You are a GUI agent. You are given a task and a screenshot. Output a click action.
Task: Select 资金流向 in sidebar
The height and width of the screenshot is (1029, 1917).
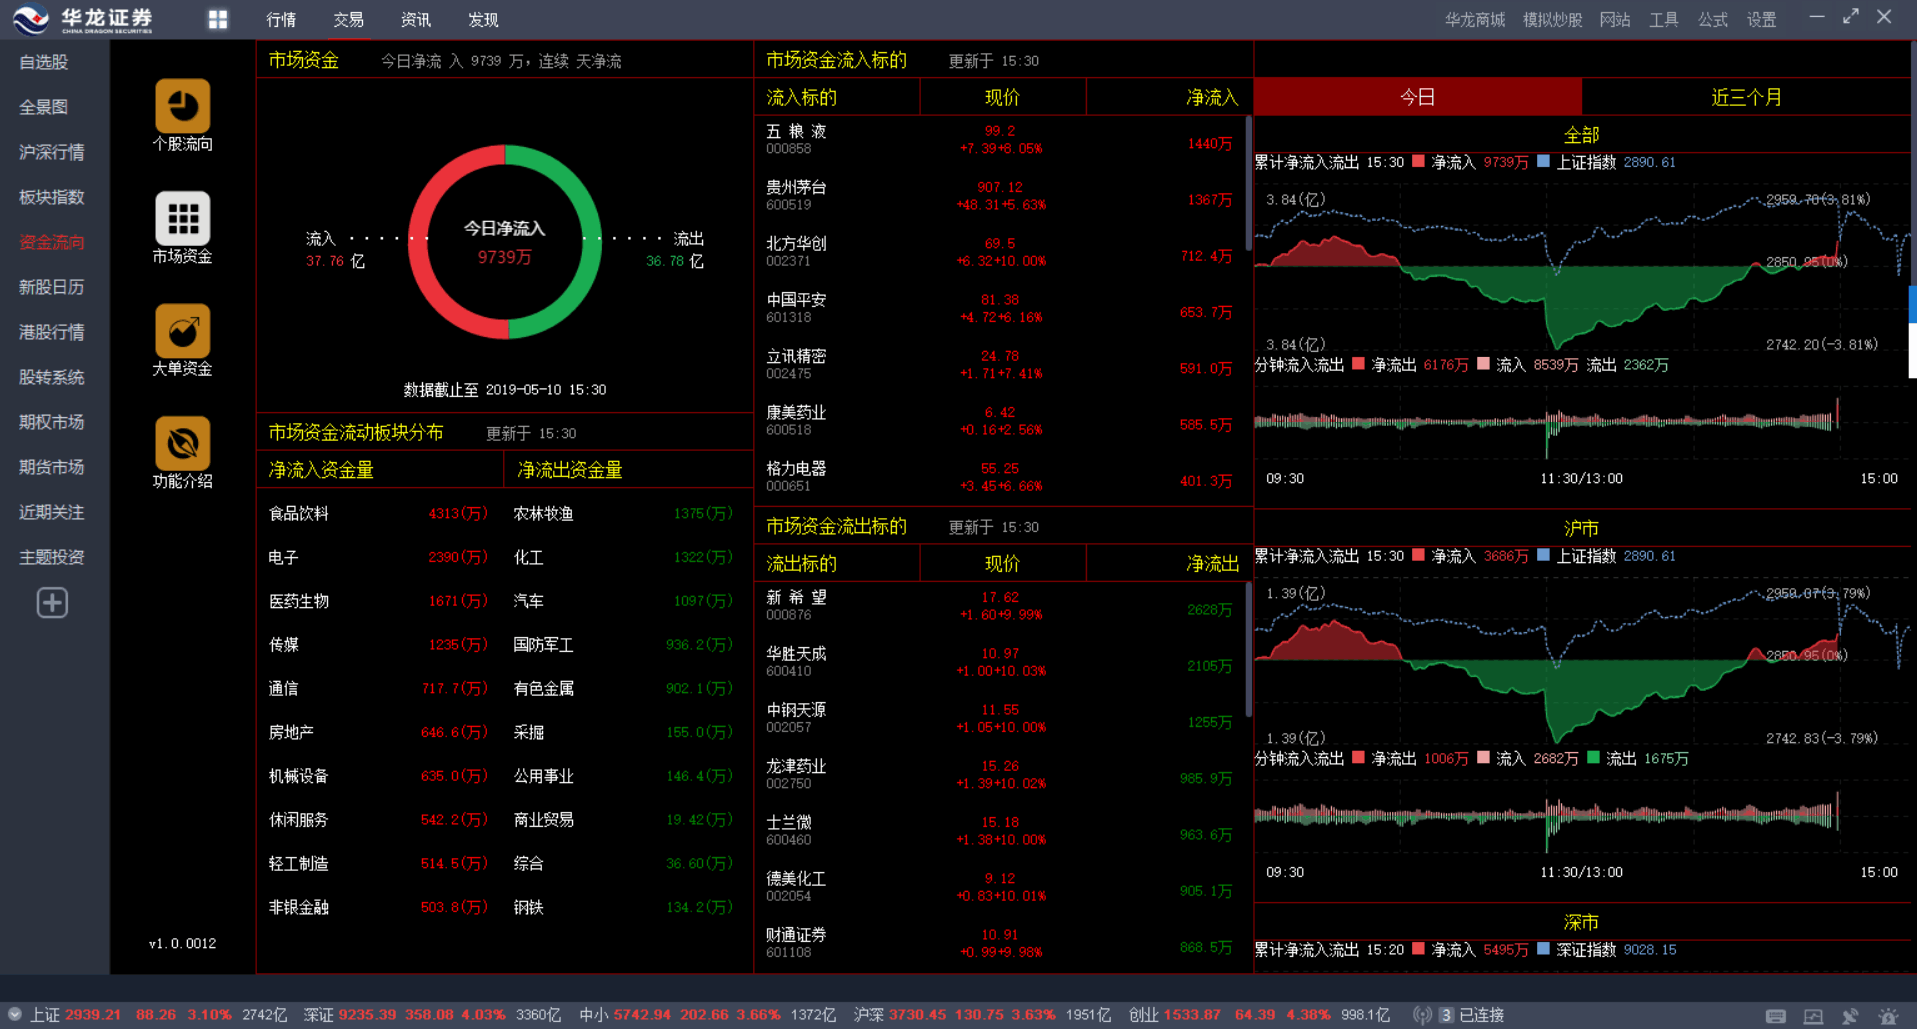pos(52,242)
